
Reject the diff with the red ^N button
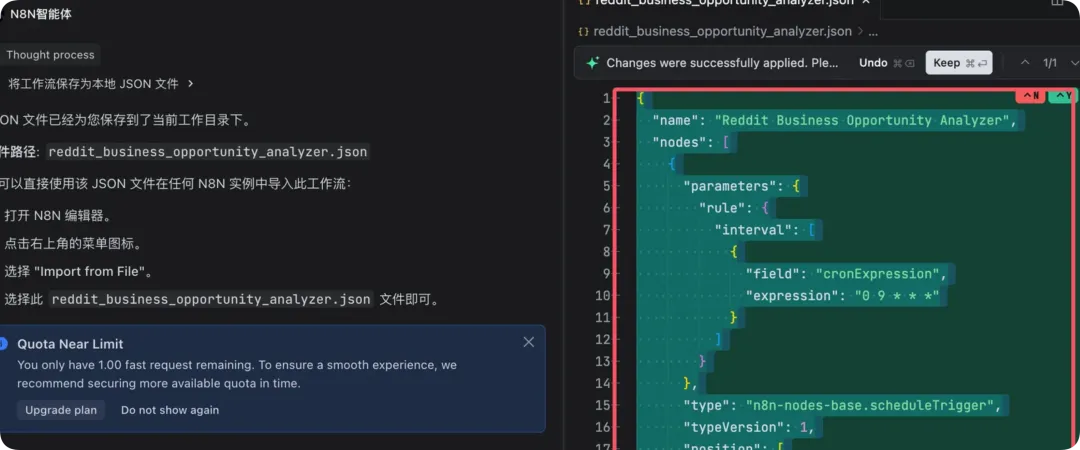[1031, 96]
